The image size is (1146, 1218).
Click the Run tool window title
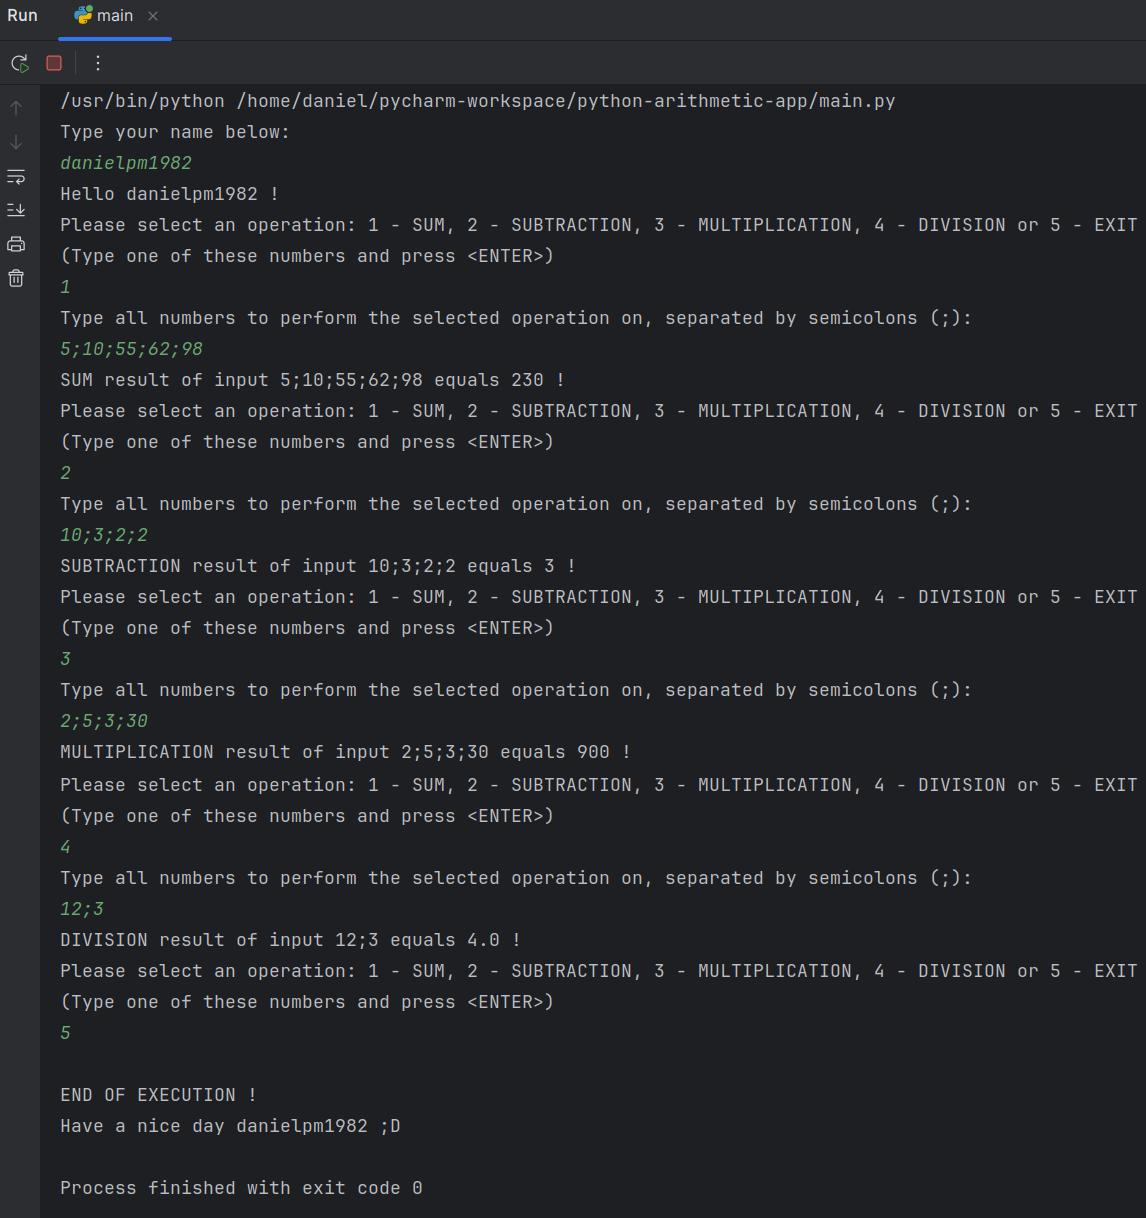pyautogui.click(x=22, y=16)
